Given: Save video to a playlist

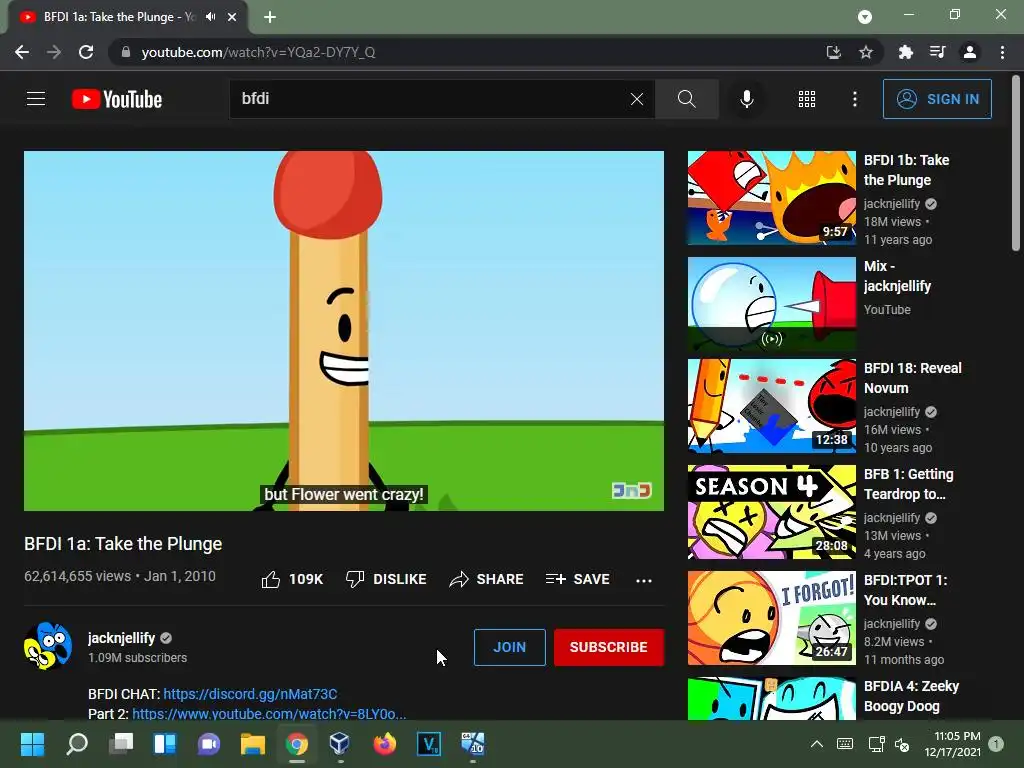Looking at the screenshot, I should (577, 579).
